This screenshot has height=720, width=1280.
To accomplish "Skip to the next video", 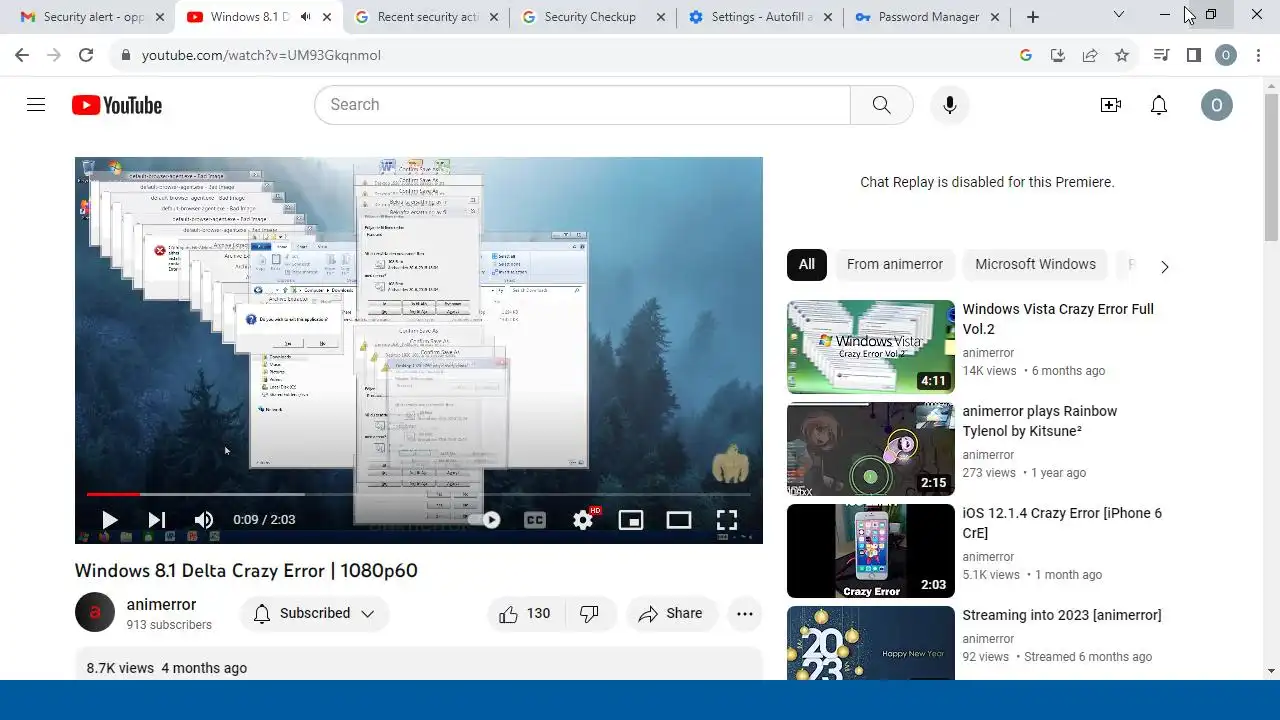I will (157, 519).
